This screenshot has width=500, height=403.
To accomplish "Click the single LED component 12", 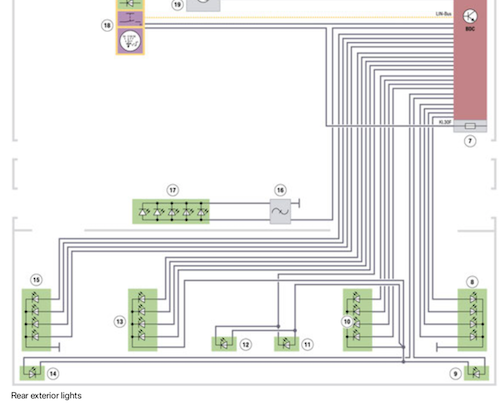I will pos(224,344).
